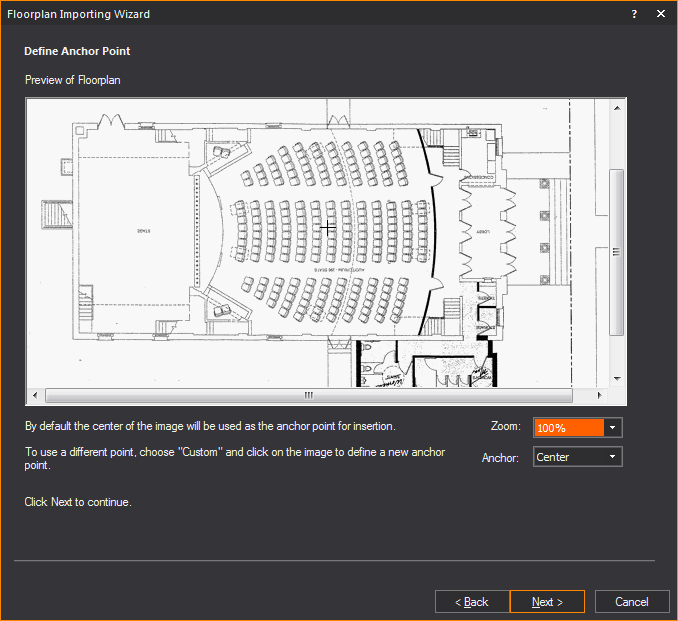
Task: Click the preview's horizontal scroll right arrow
Action: 601,394
